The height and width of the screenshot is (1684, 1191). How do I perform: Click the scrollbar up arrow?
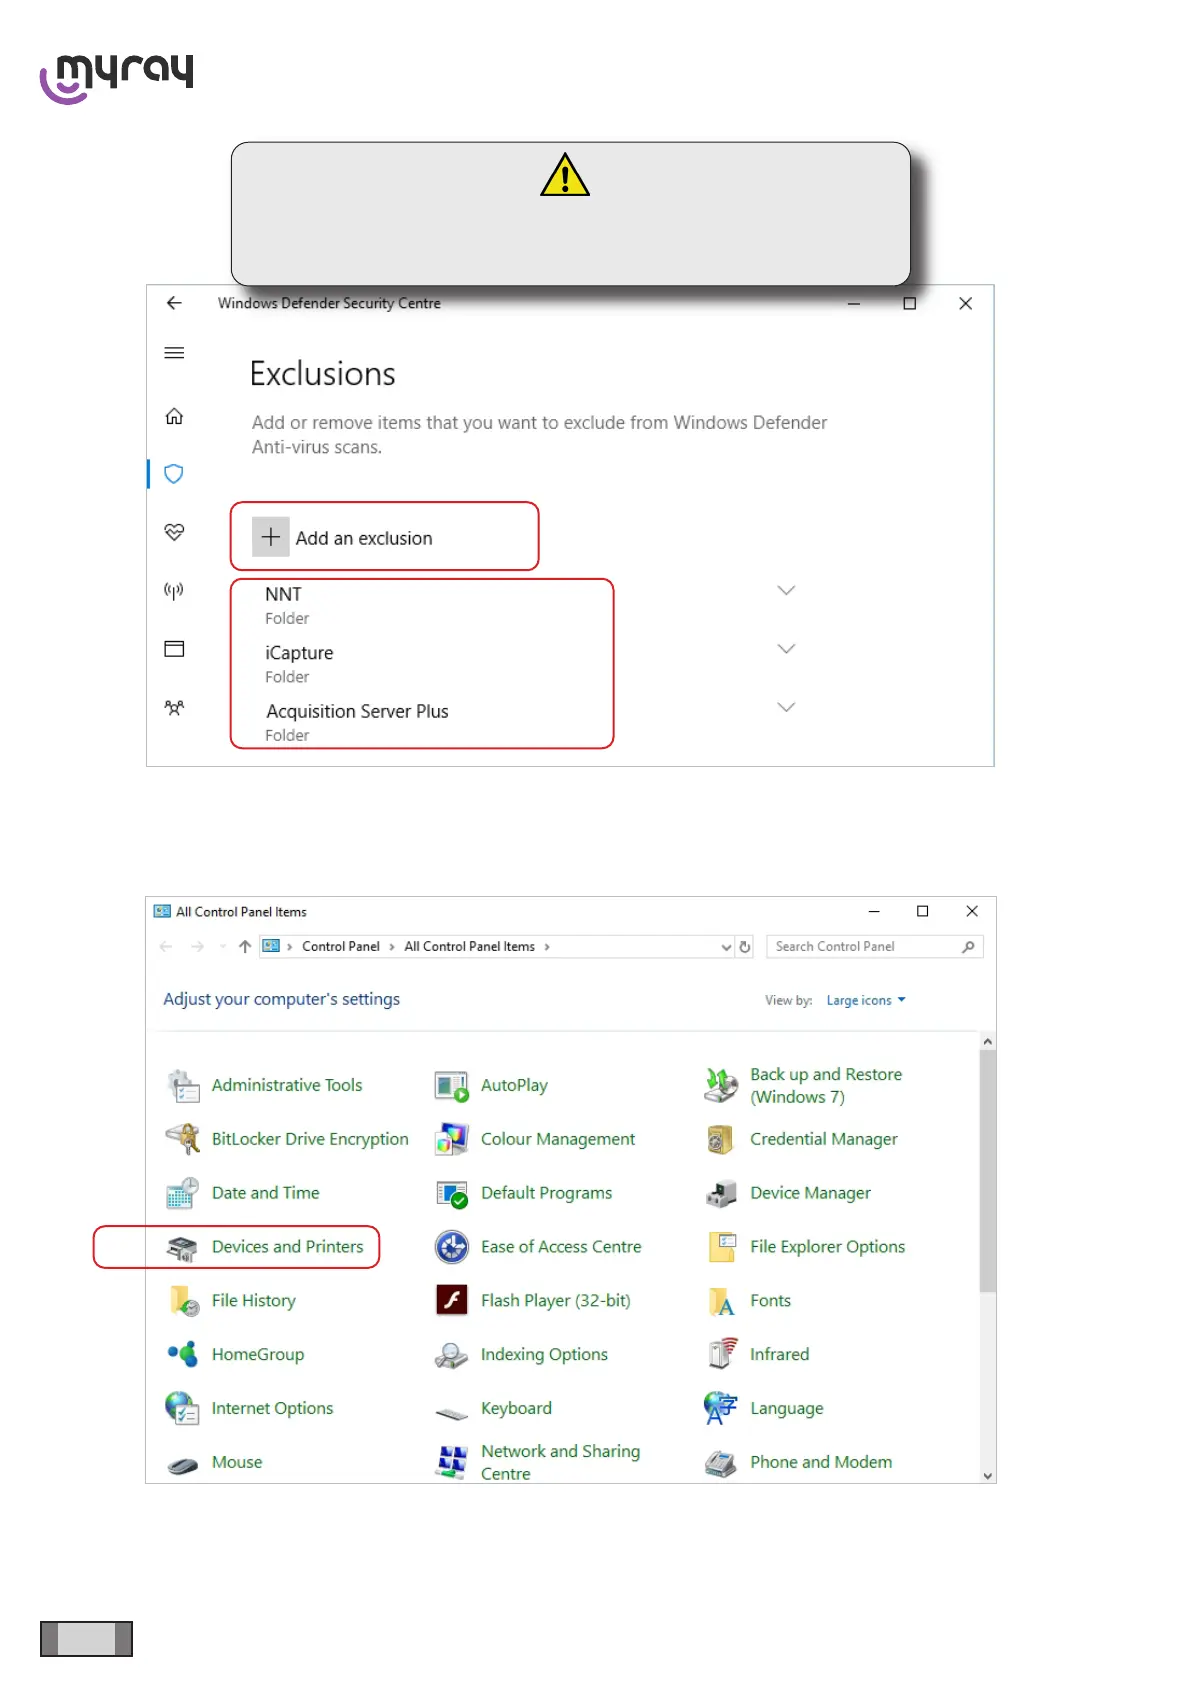988,1041
